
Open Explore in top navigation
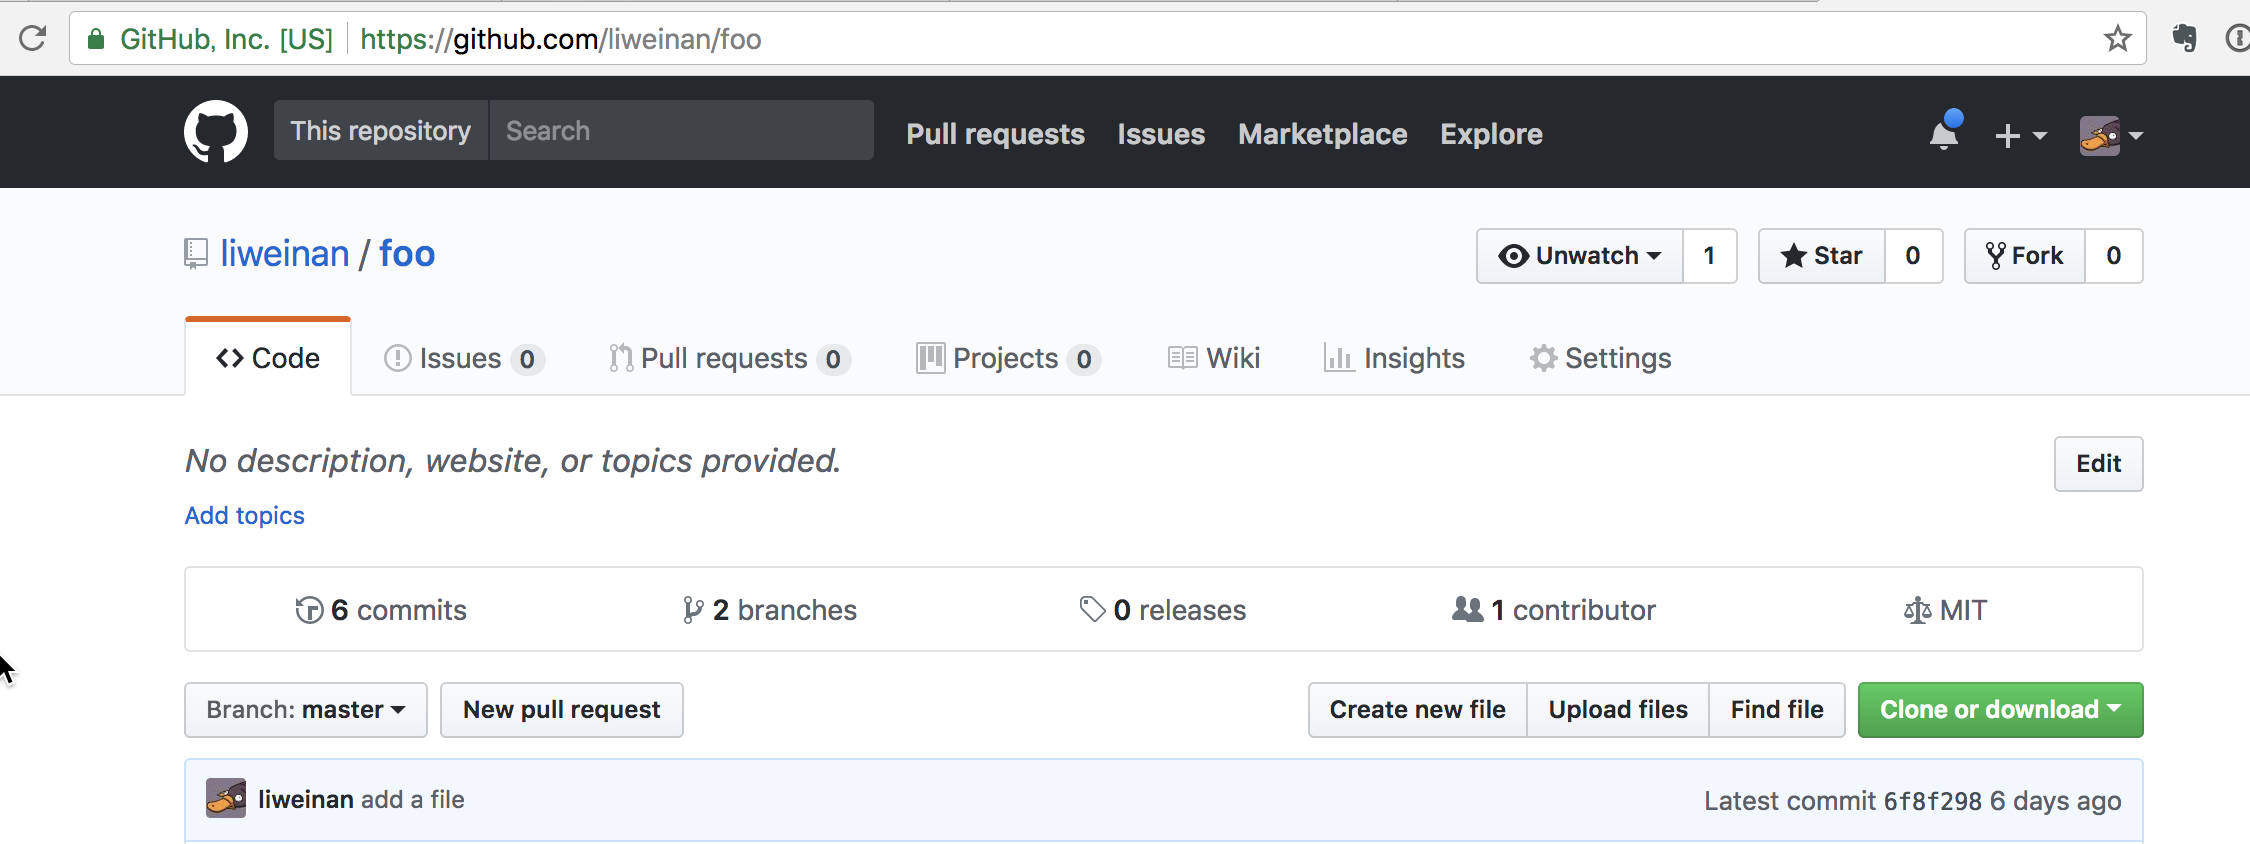coord(1491,134)
